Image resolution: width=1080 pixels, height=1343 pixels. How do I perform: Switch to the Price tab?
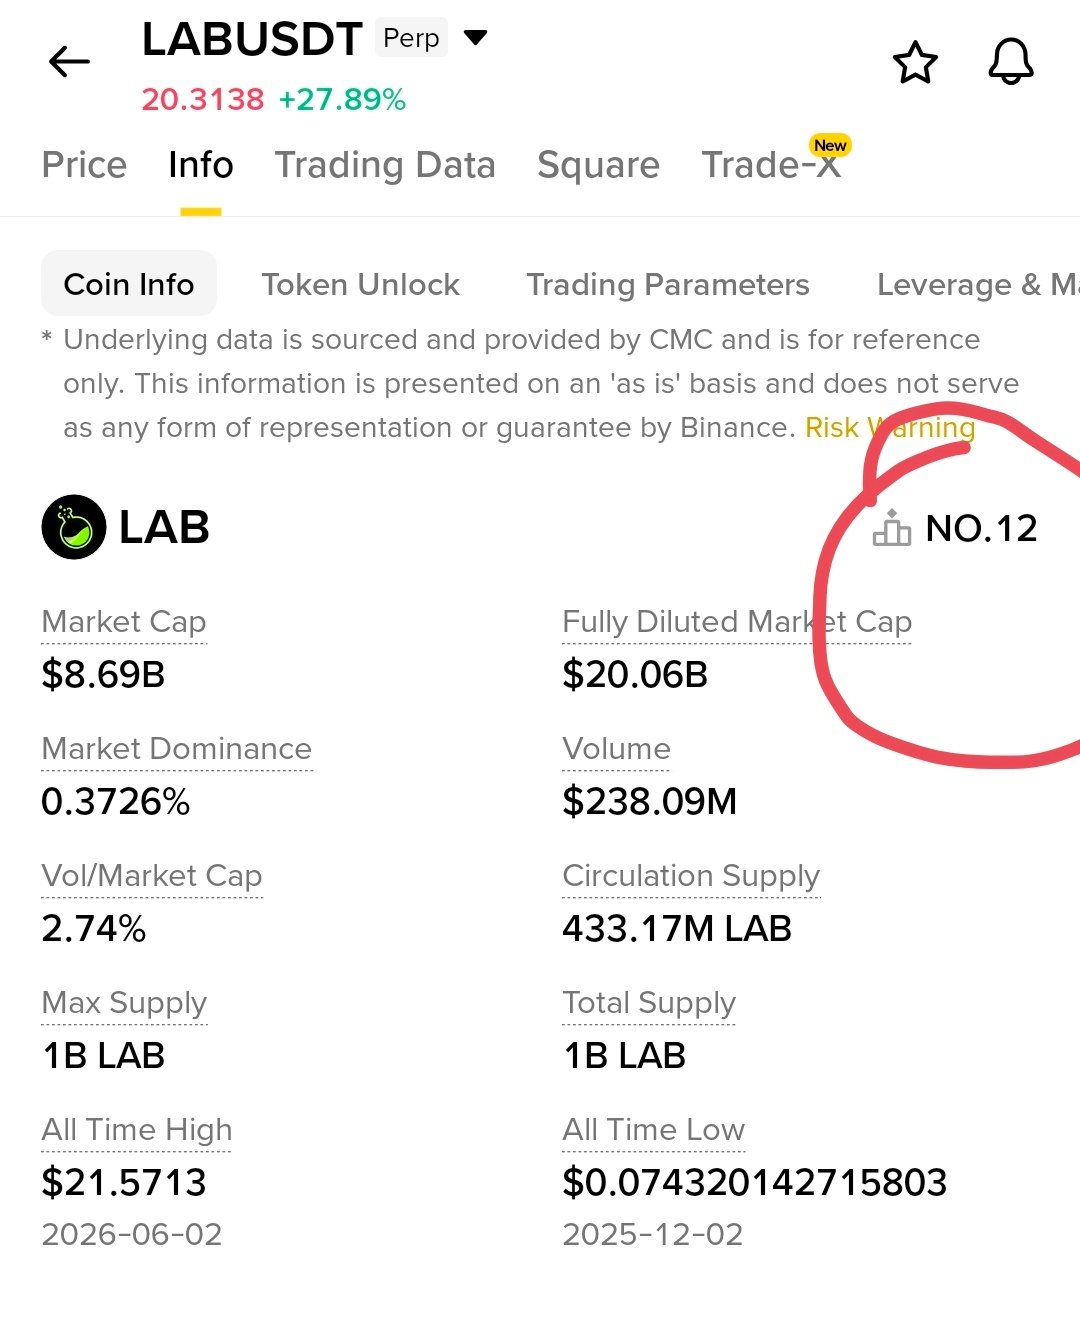tap(84, 165)
